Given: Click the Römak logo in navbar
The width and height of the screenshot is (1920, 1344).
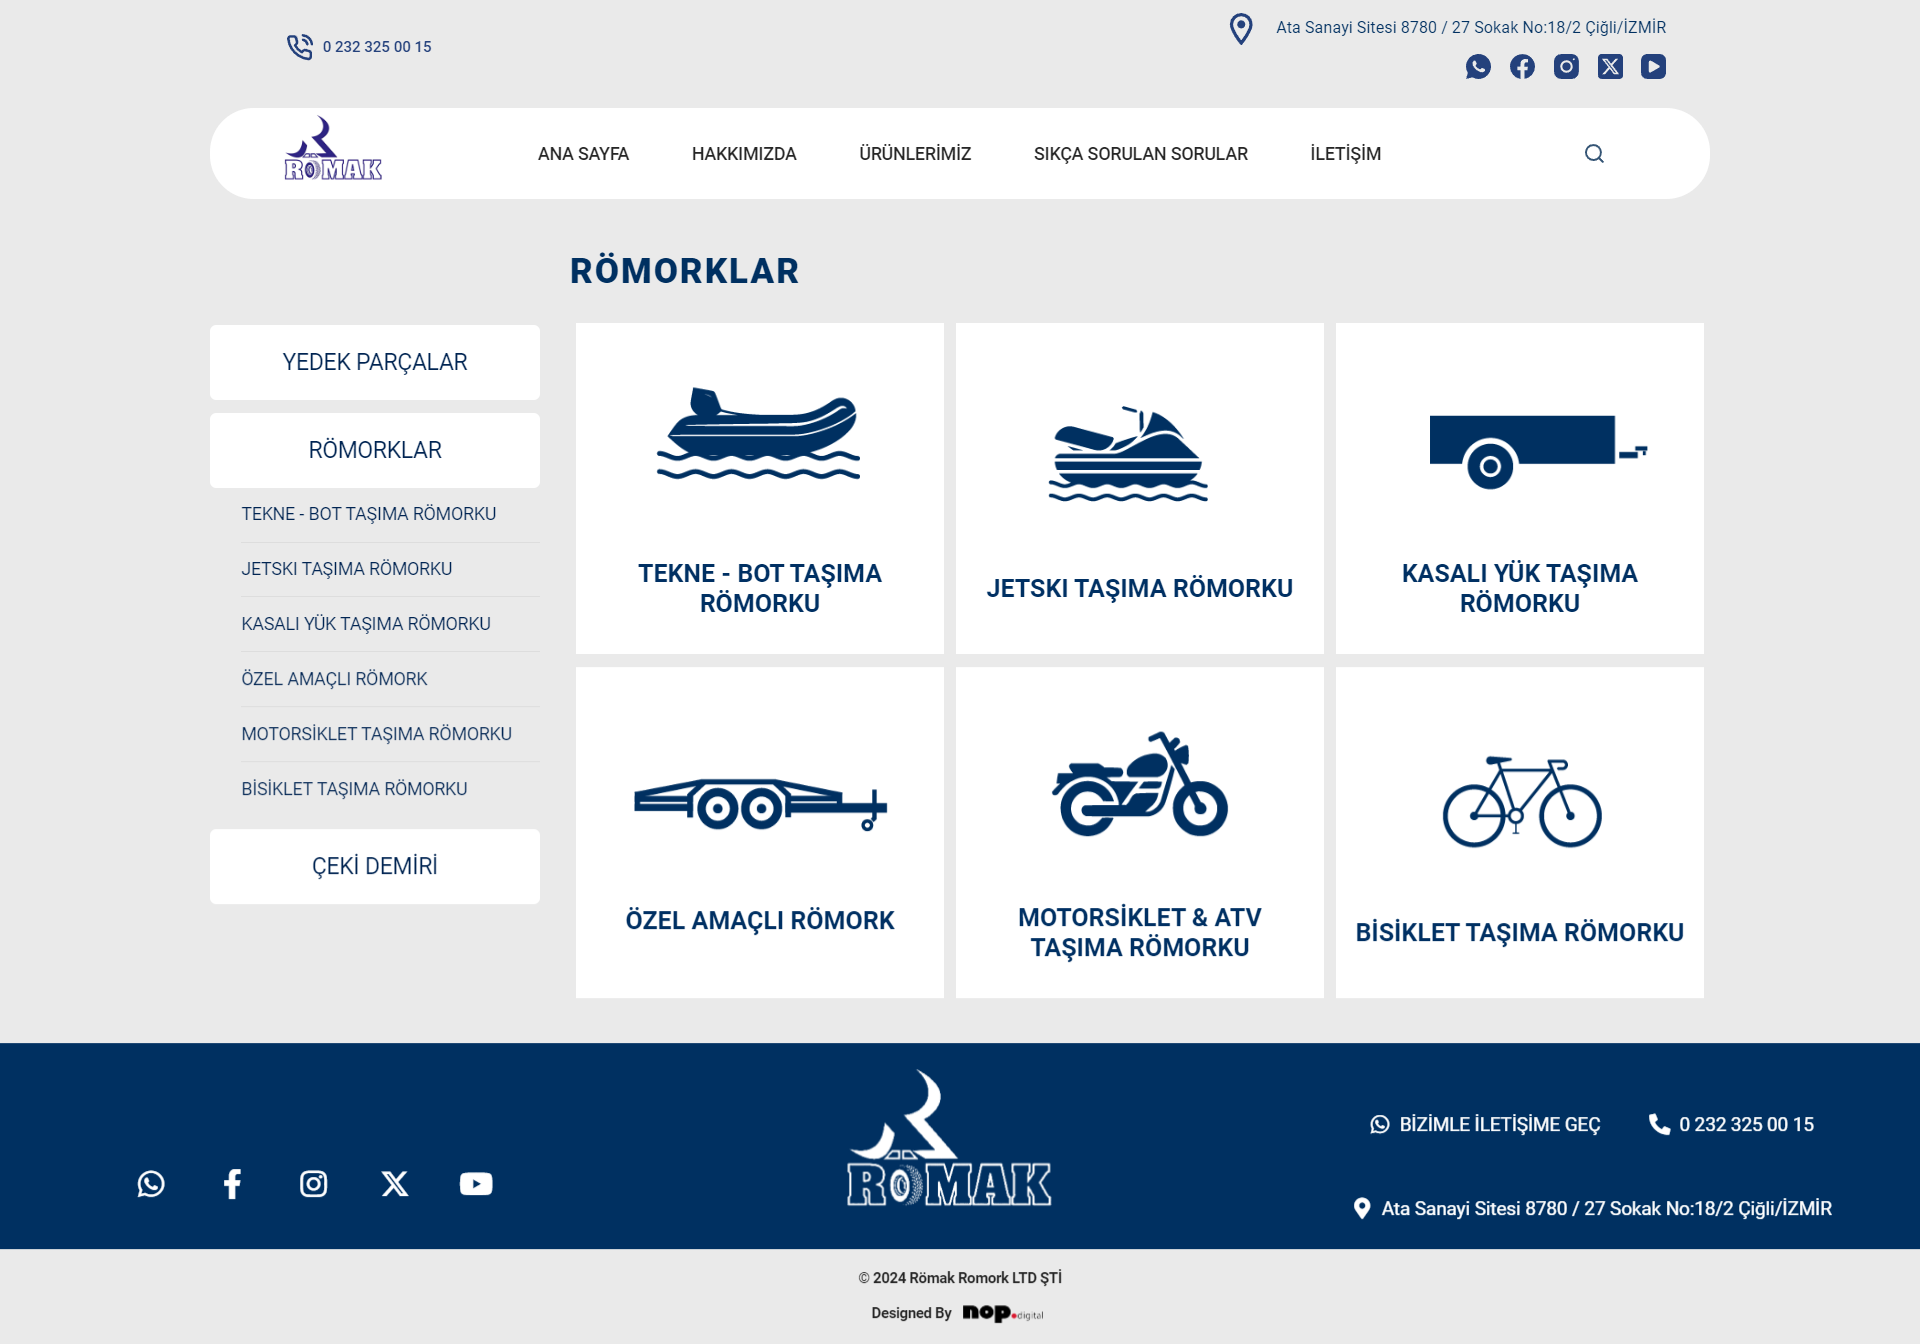Looking at the screenshot, I should pyautogui.click(x=333, y=150).
